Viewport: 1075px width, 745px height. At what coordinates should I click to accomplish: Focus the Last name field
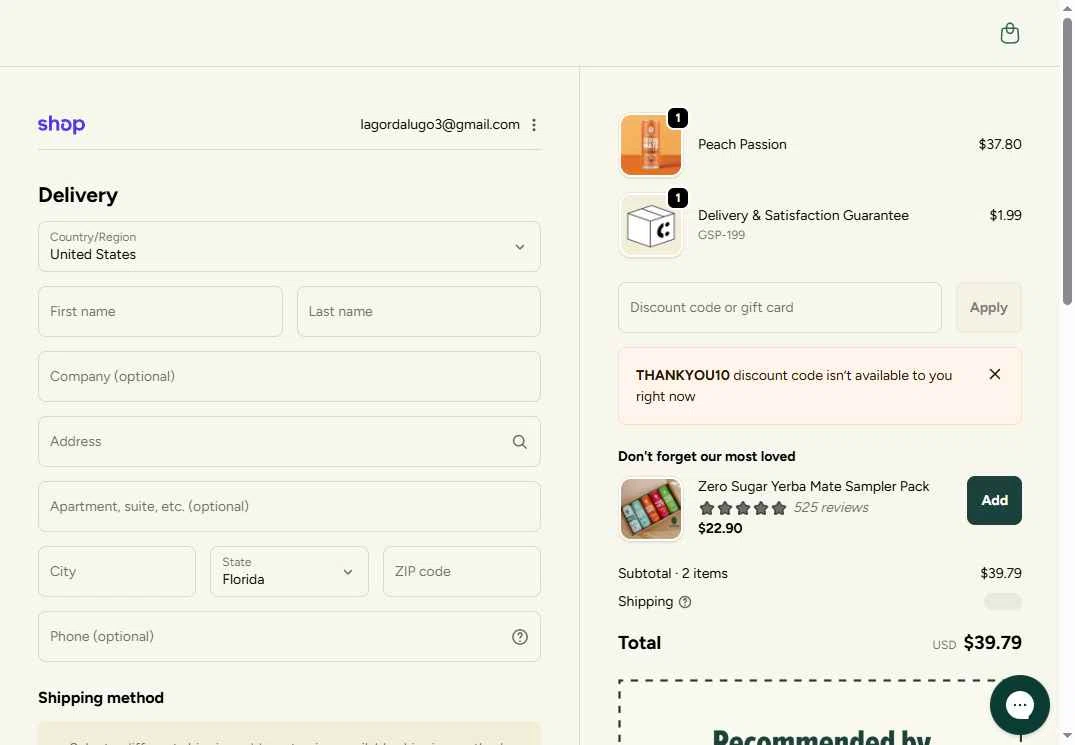[419, 311]
